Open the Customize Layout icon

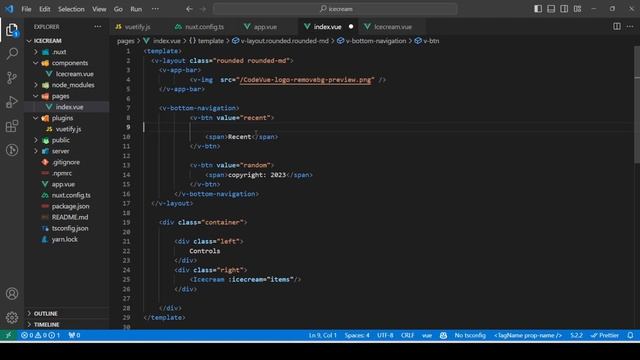click(577, 9)
